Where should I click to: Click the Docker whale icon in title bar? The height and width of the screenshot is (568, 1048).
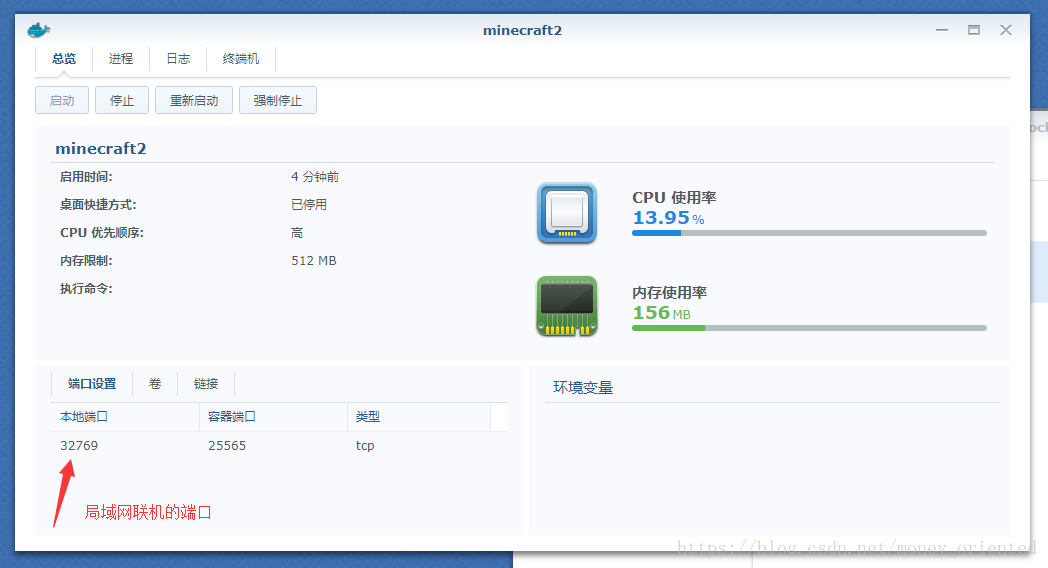39,30
